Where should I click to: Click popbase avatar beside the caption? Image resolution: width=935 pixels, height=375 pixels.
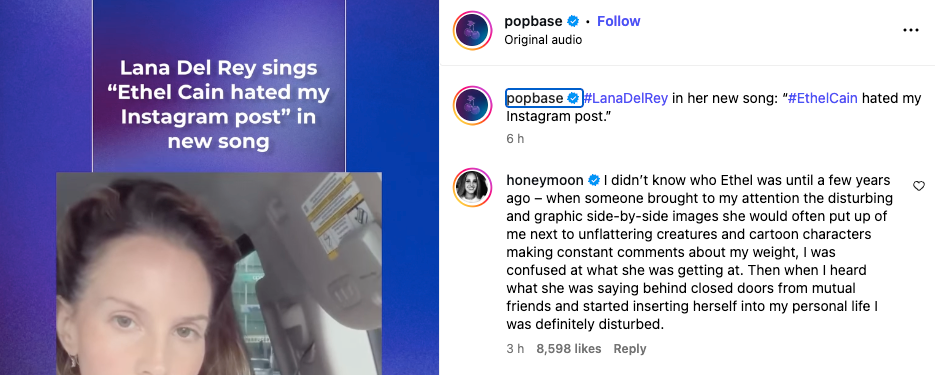pyautogui.click(x=472, y=106)
